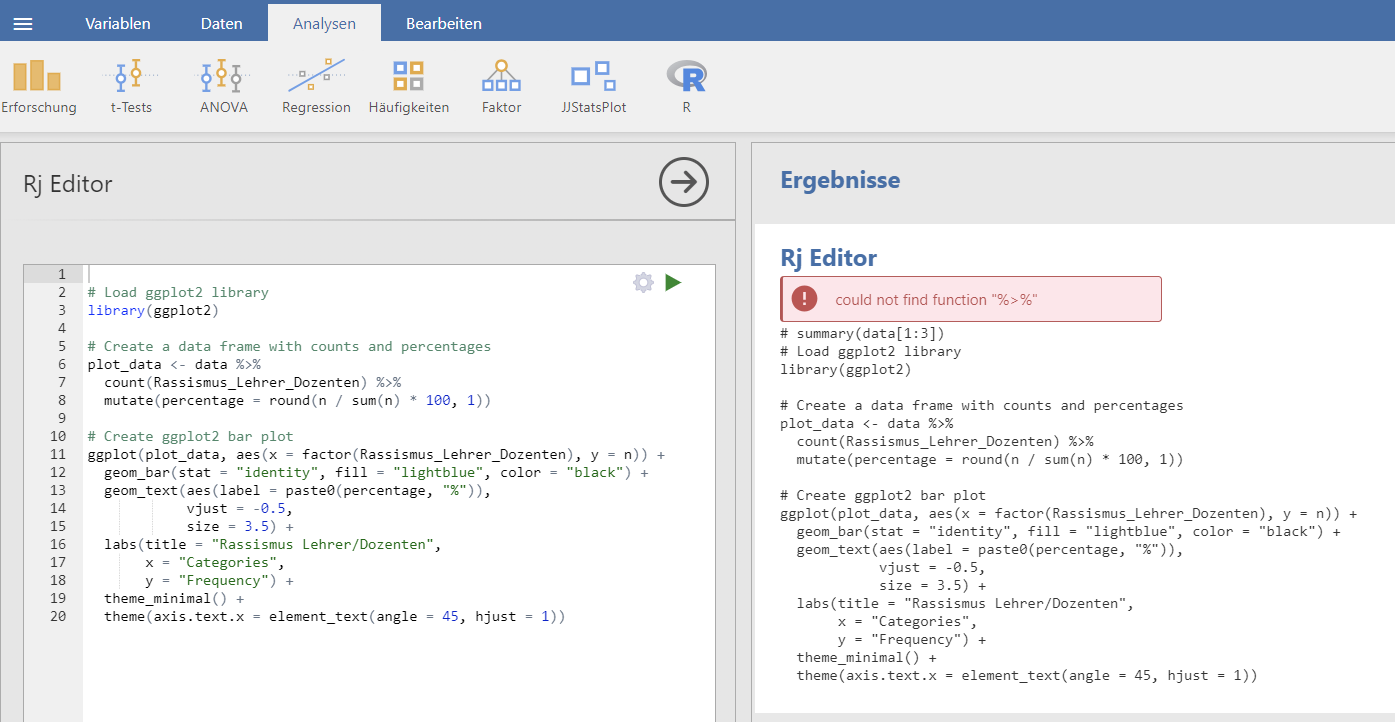Open the ANOVA analysis menu
1395x722 pixels.
tap(223, 87)
